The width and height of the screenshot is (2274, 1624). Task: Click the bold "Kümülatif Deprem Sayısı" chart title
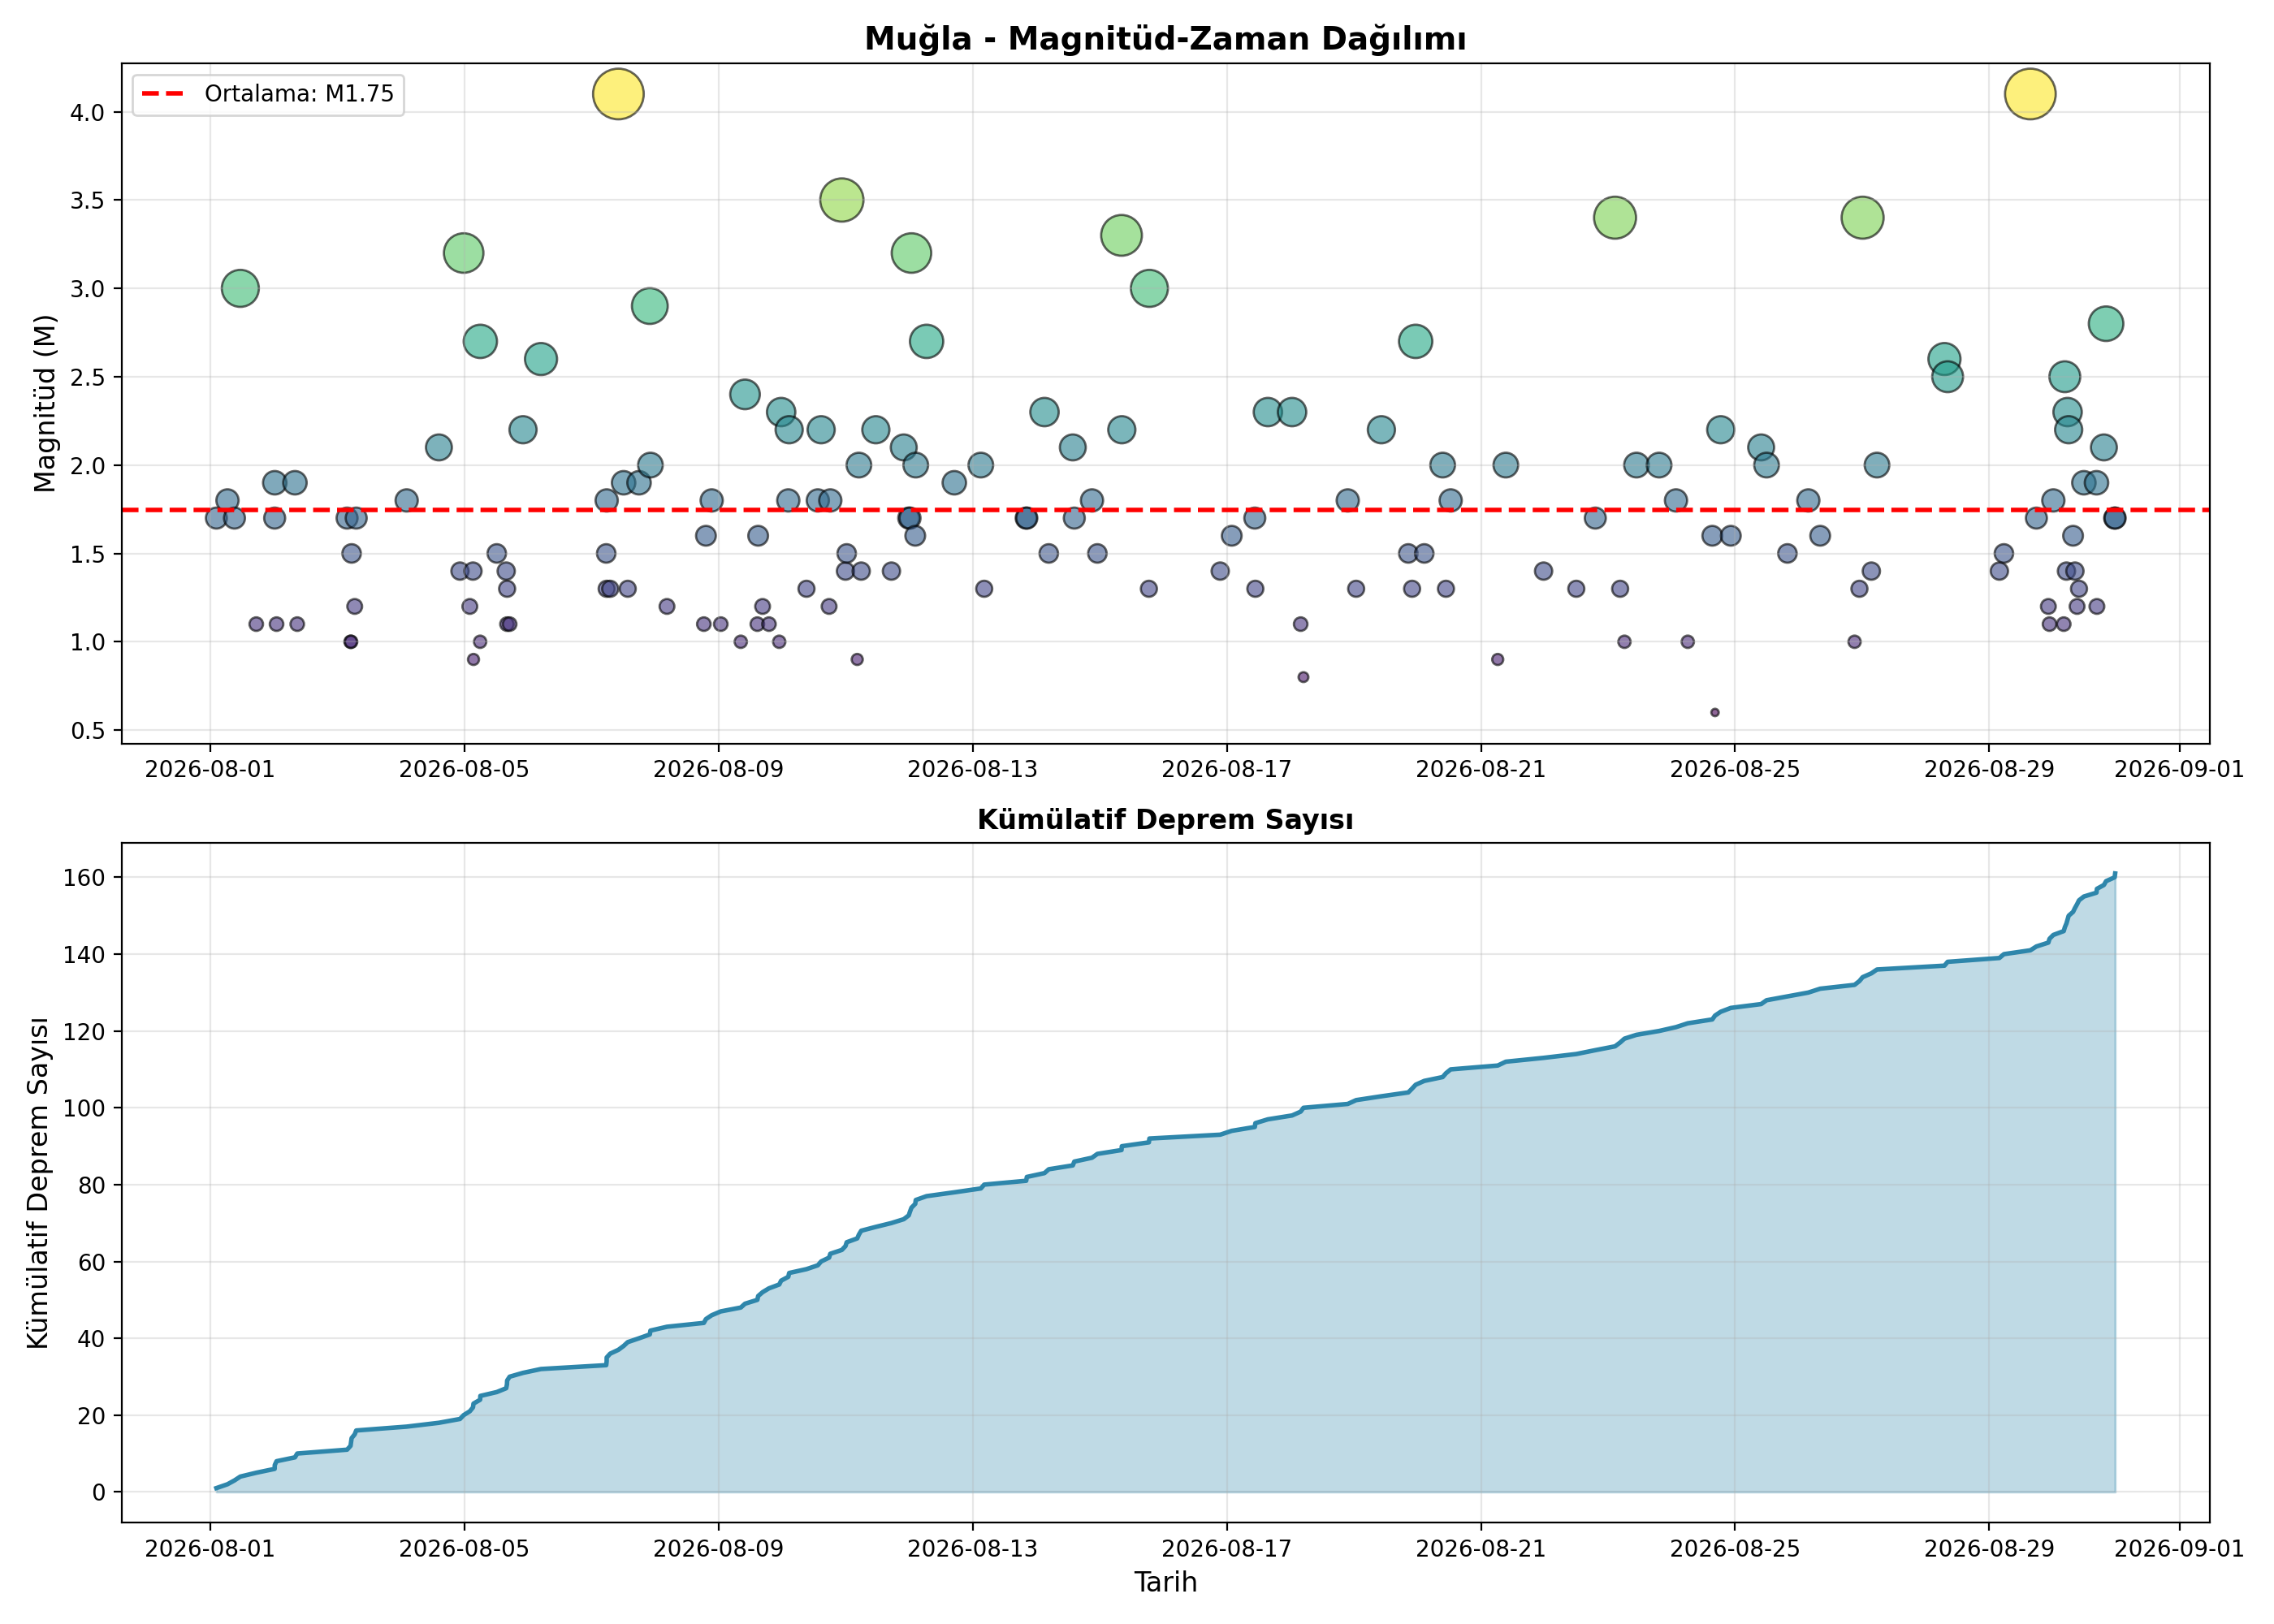point(1165,820)
